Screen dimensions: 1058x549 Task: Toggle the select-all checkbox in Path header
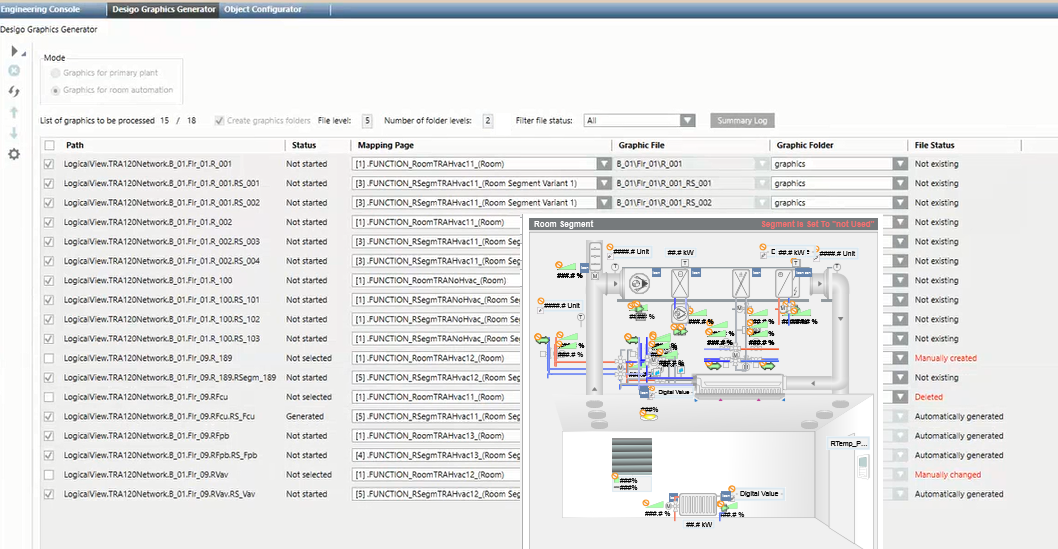pos(49,145)
